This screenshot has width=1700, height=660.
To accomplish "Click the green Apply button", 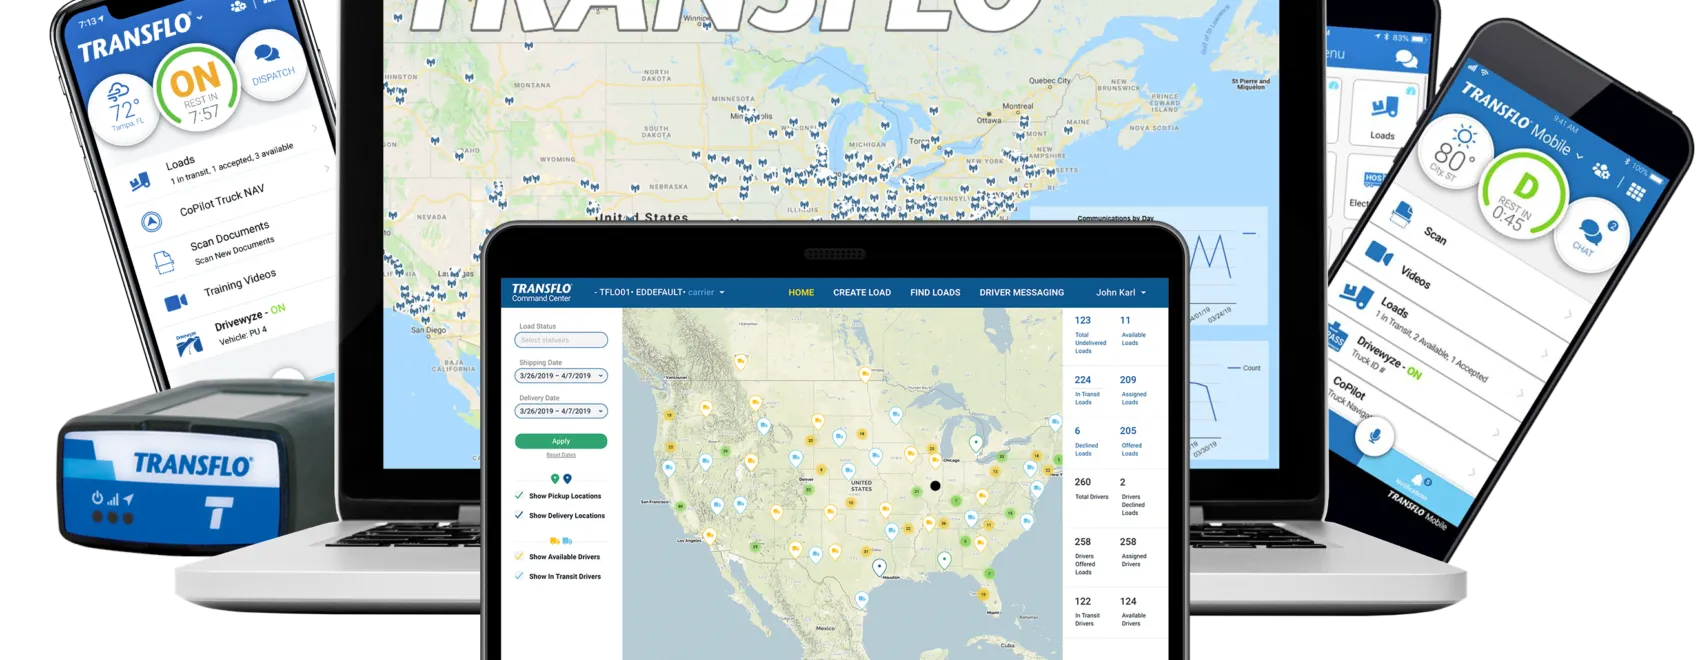I will point(561,441).
